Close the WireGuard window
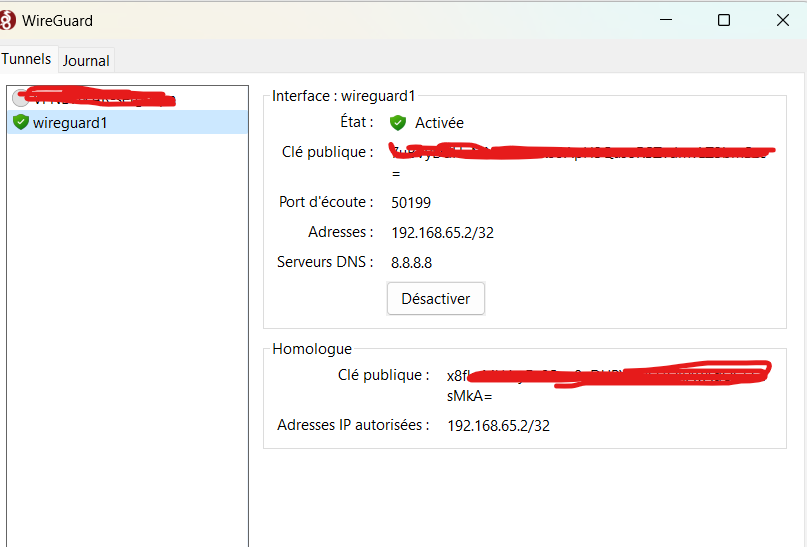This screenshot has height=547, width=807. pos(782,20)
